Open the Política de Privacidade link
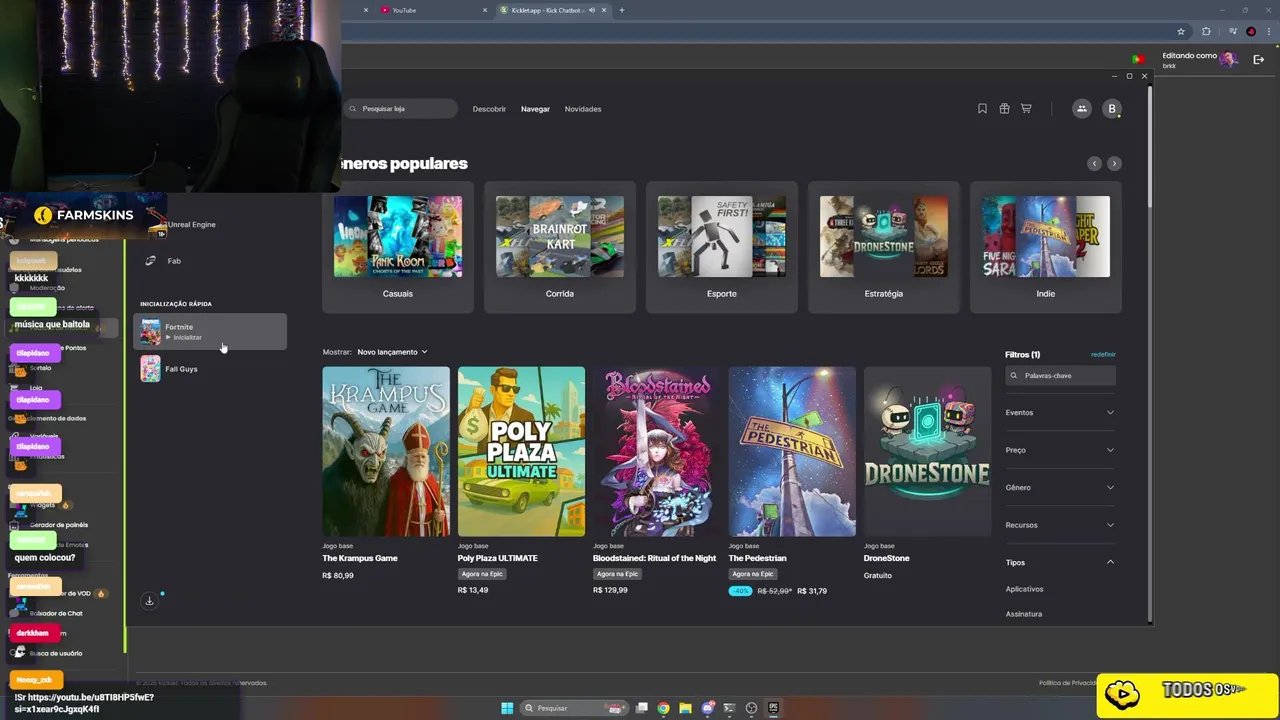The image size is (1280, 720). (1068, 683)
